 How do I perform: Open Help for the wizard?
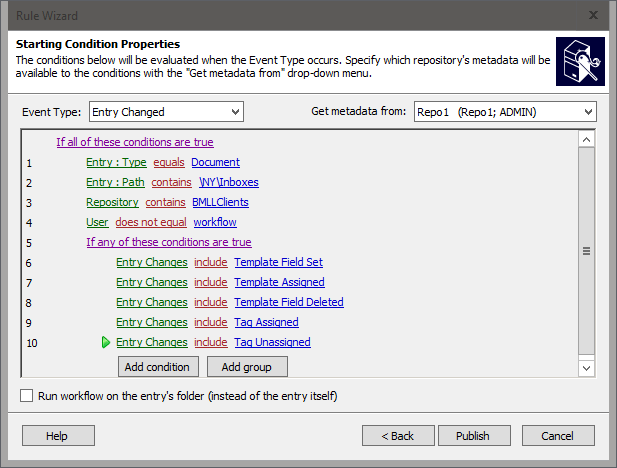pyautogui.click(x=58, y=436)
